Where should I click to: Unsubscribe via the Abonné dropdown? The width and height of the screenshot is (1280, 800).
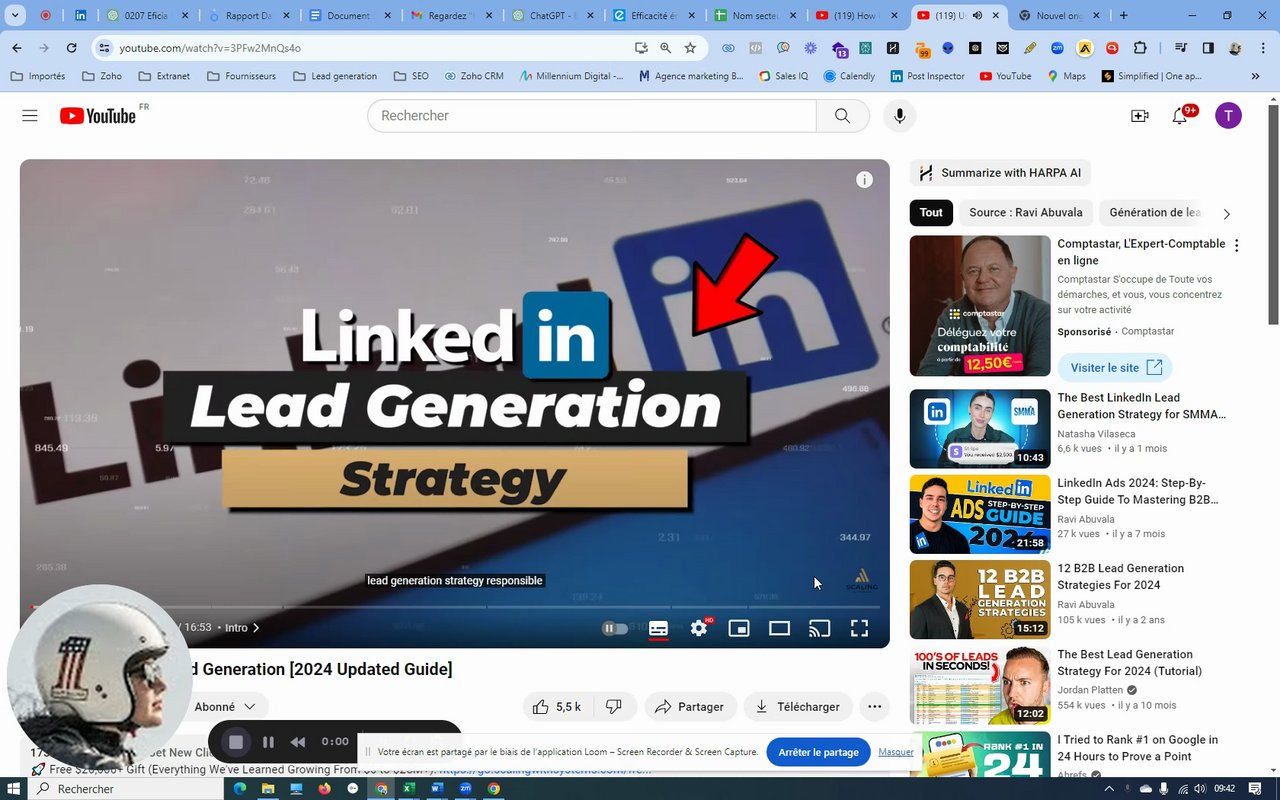(x=225, y=707)
